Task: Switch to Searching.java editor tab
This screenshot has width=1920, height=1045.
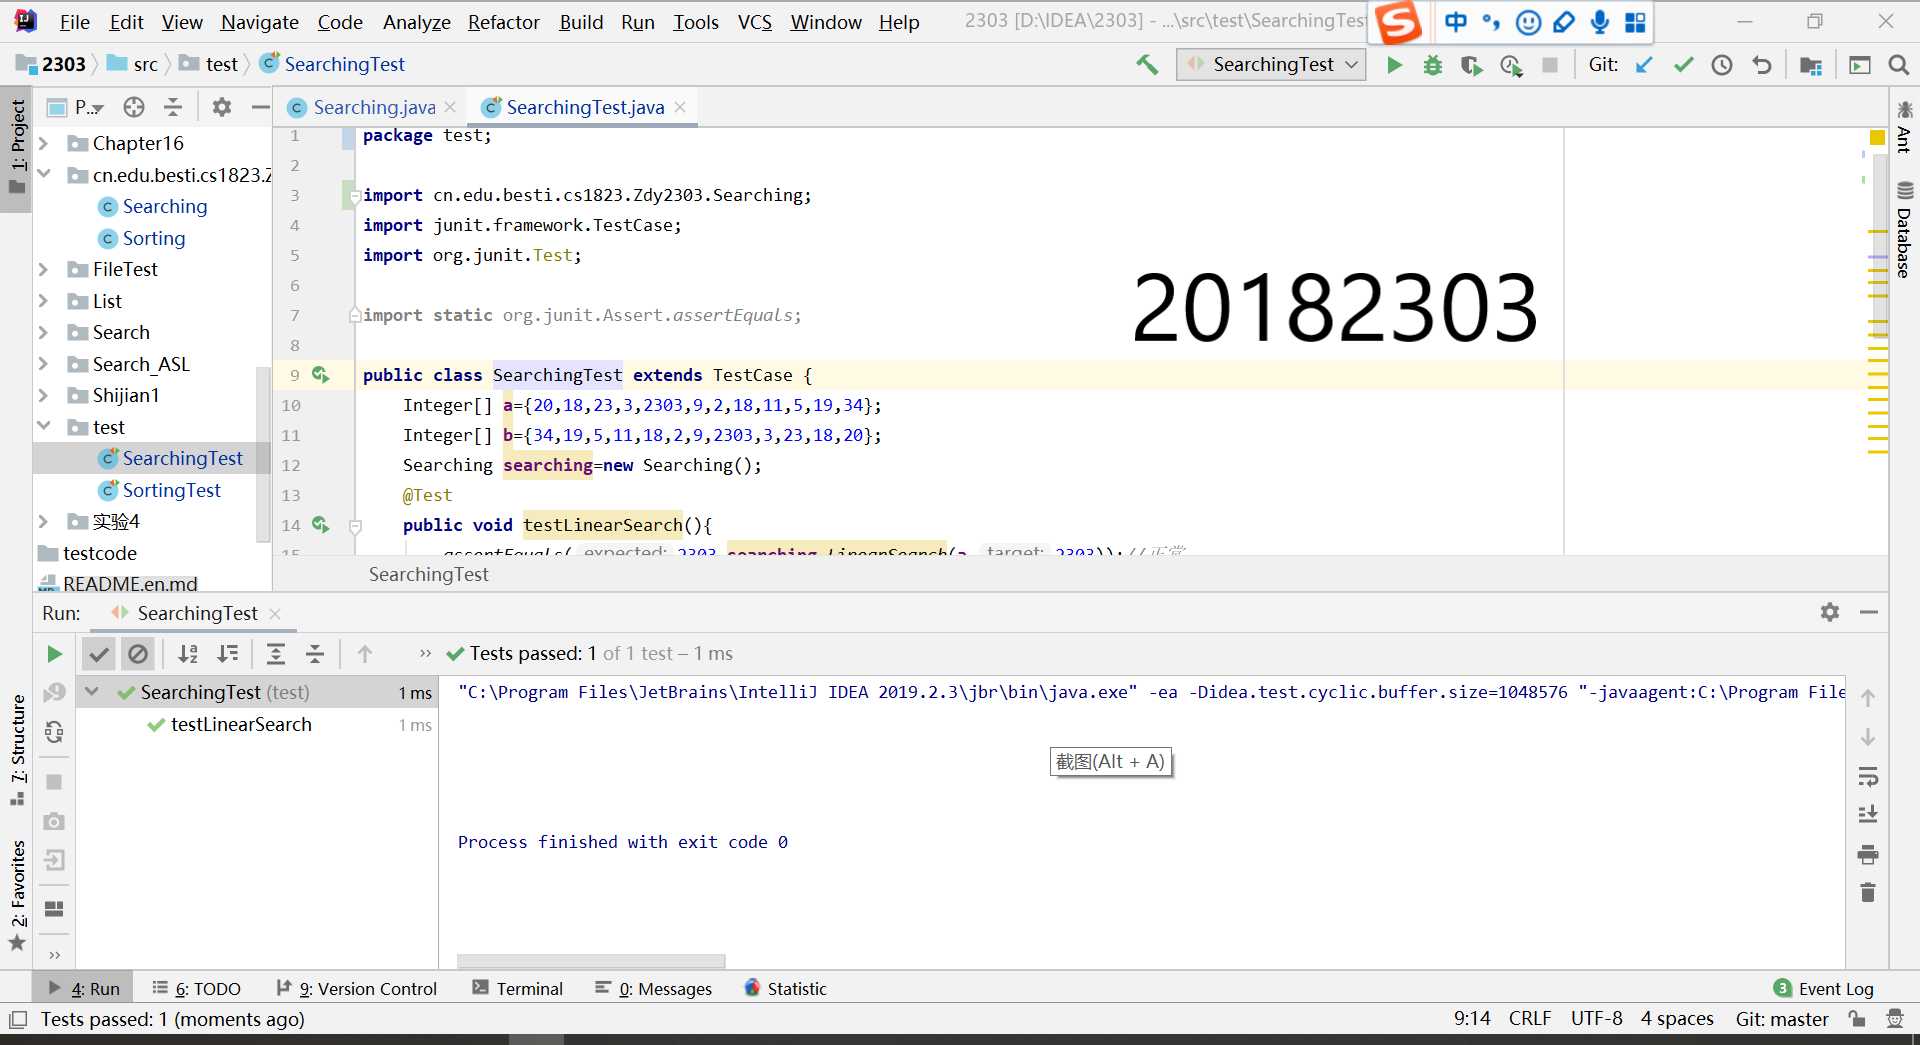Action: 373,107
